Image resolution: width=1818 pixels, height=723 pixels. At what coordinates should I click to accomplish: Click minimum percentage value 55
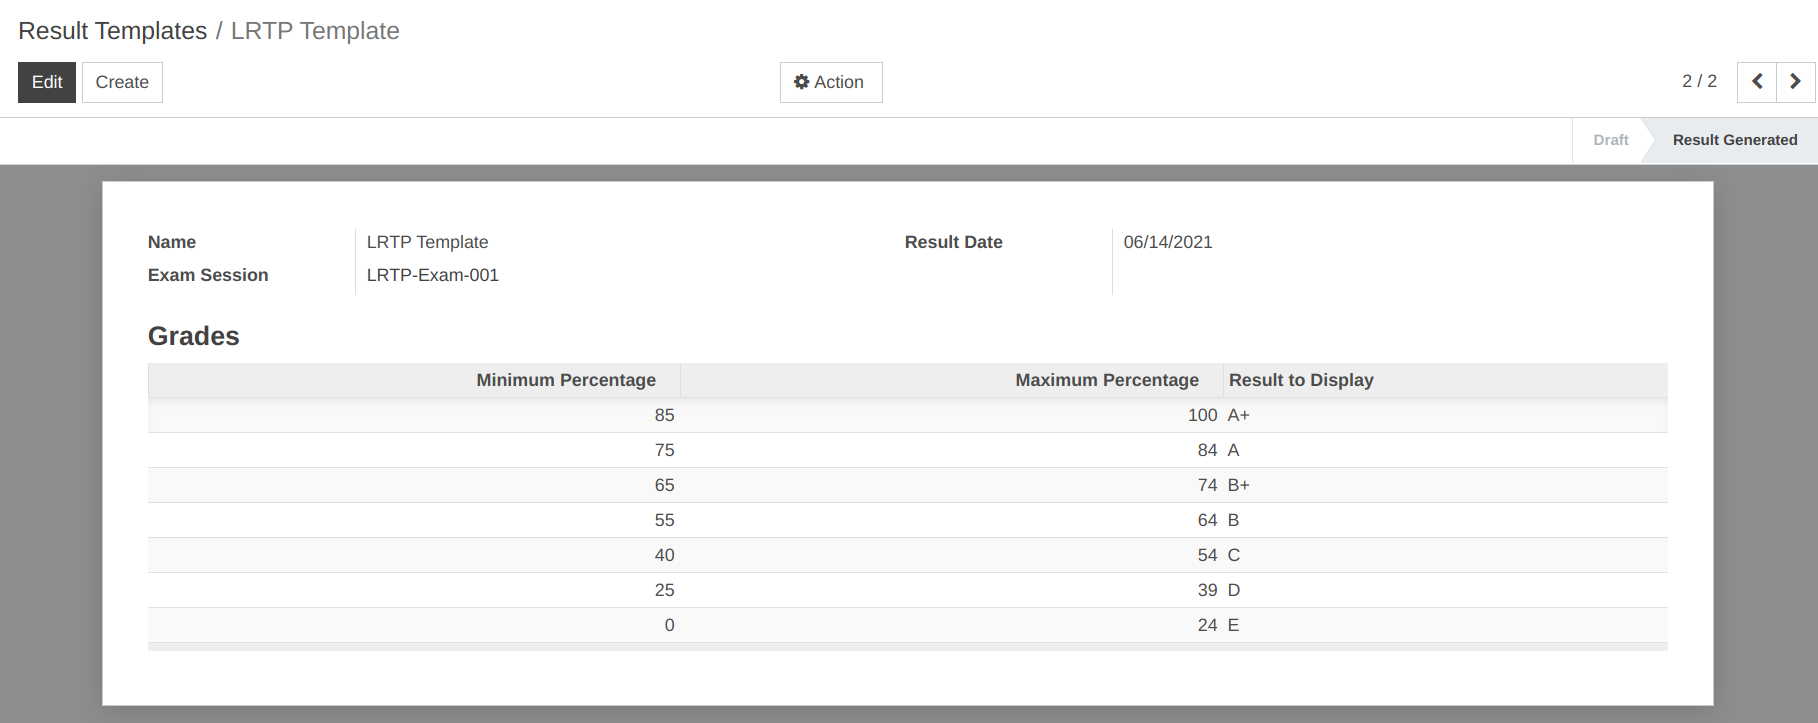[x=664, y=520]
